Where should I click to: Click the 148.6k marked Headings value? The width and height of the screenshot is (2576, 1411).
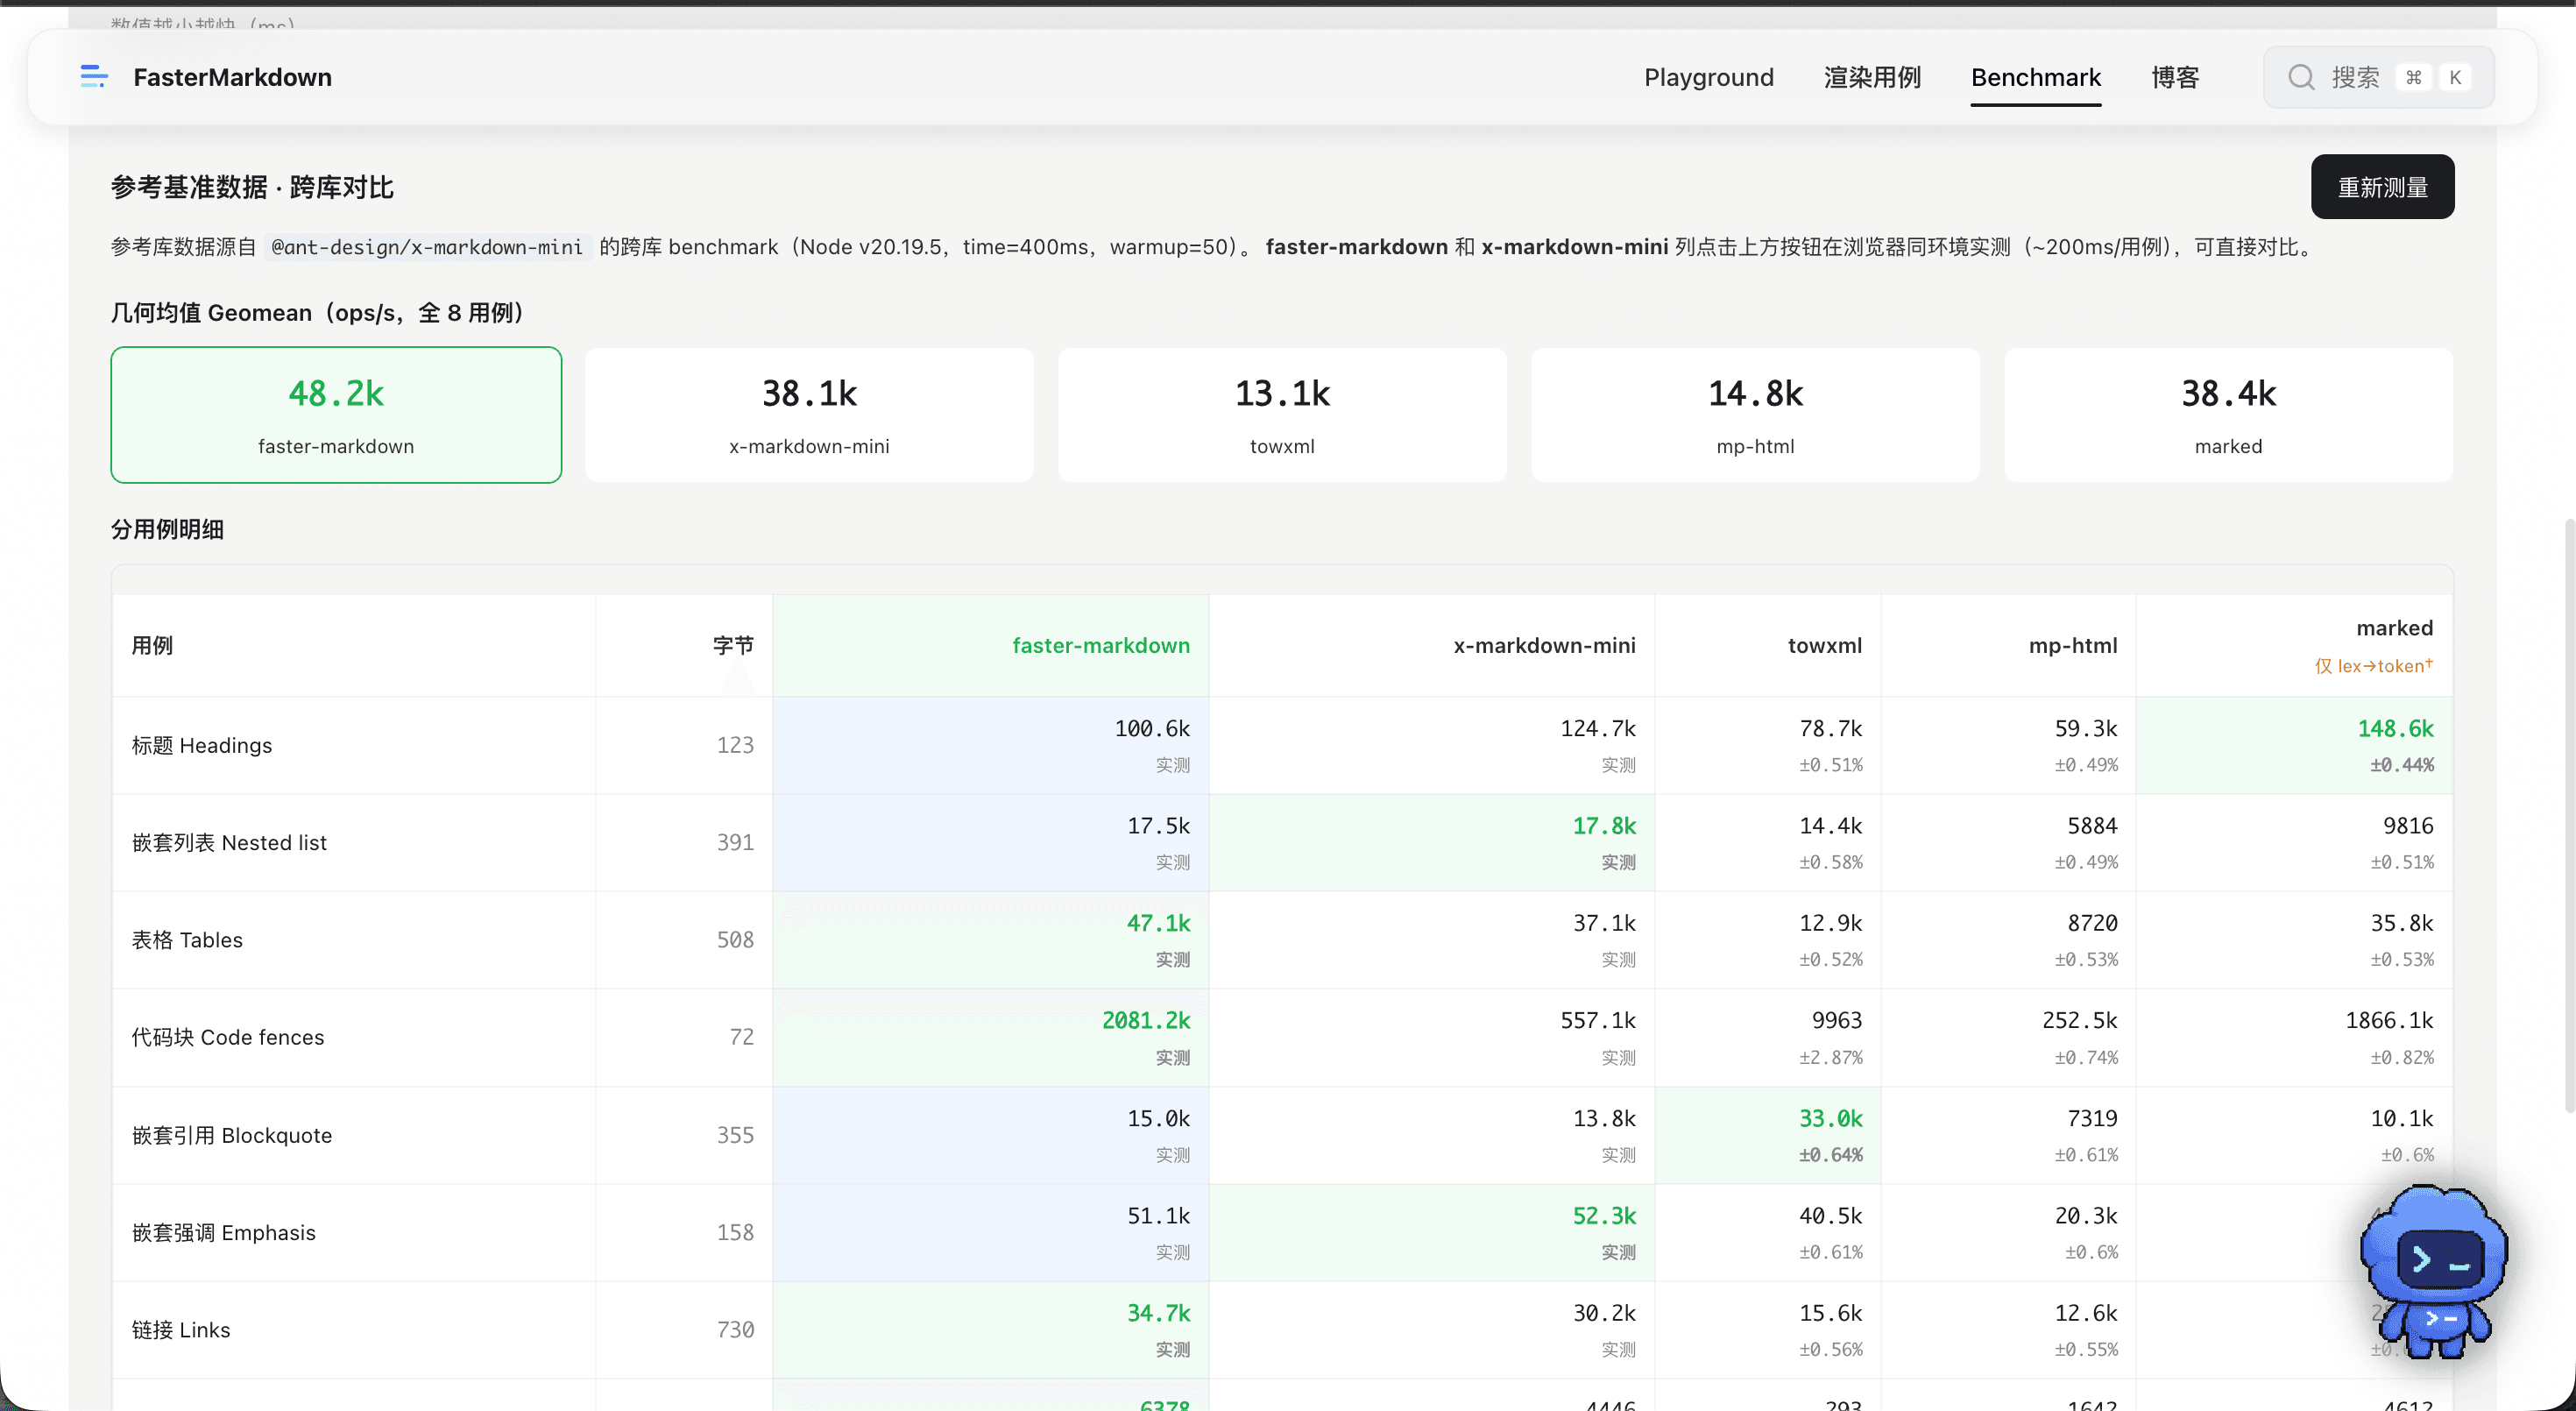click(x=2395, y=728)
